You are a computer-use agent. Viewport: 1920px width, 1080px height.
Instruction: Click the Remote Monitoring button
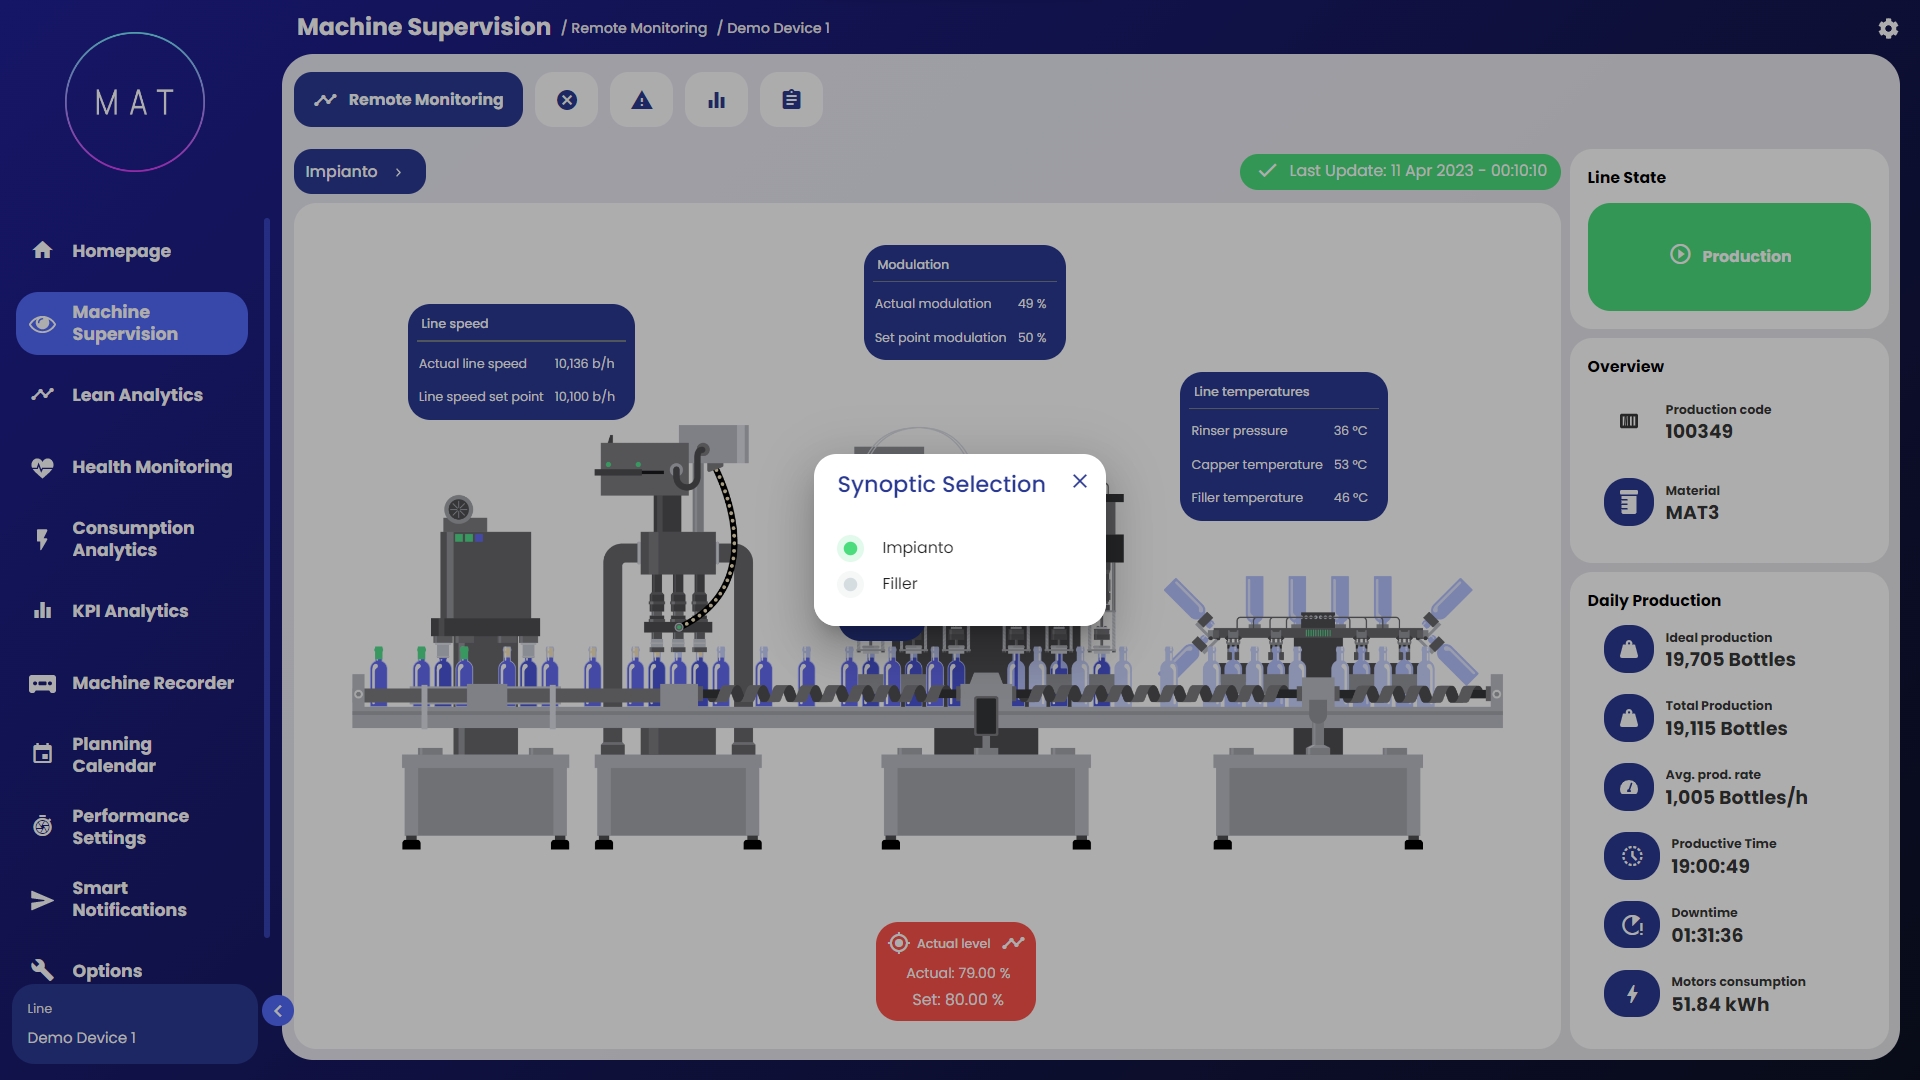(x=408, y=100)
